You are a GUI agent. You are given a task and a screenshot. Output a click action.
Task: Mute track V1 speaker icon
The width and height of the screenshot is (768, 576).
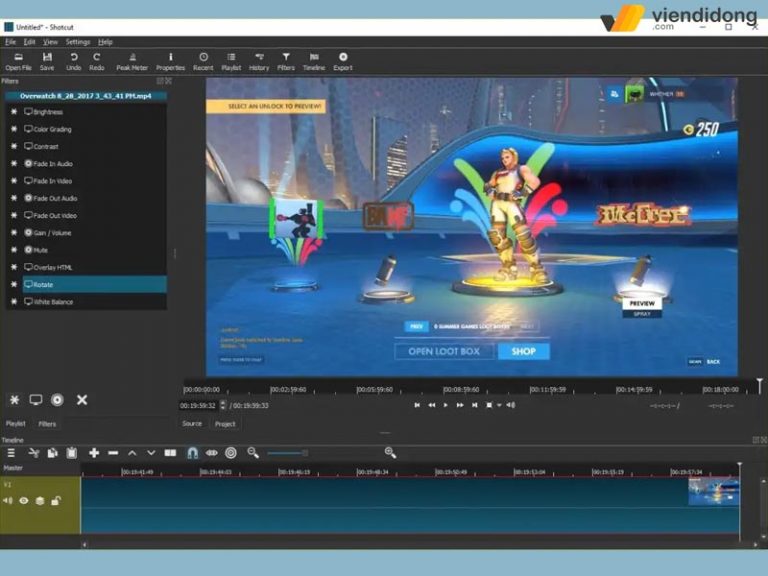pyautogui.click(x=7, y=501)
